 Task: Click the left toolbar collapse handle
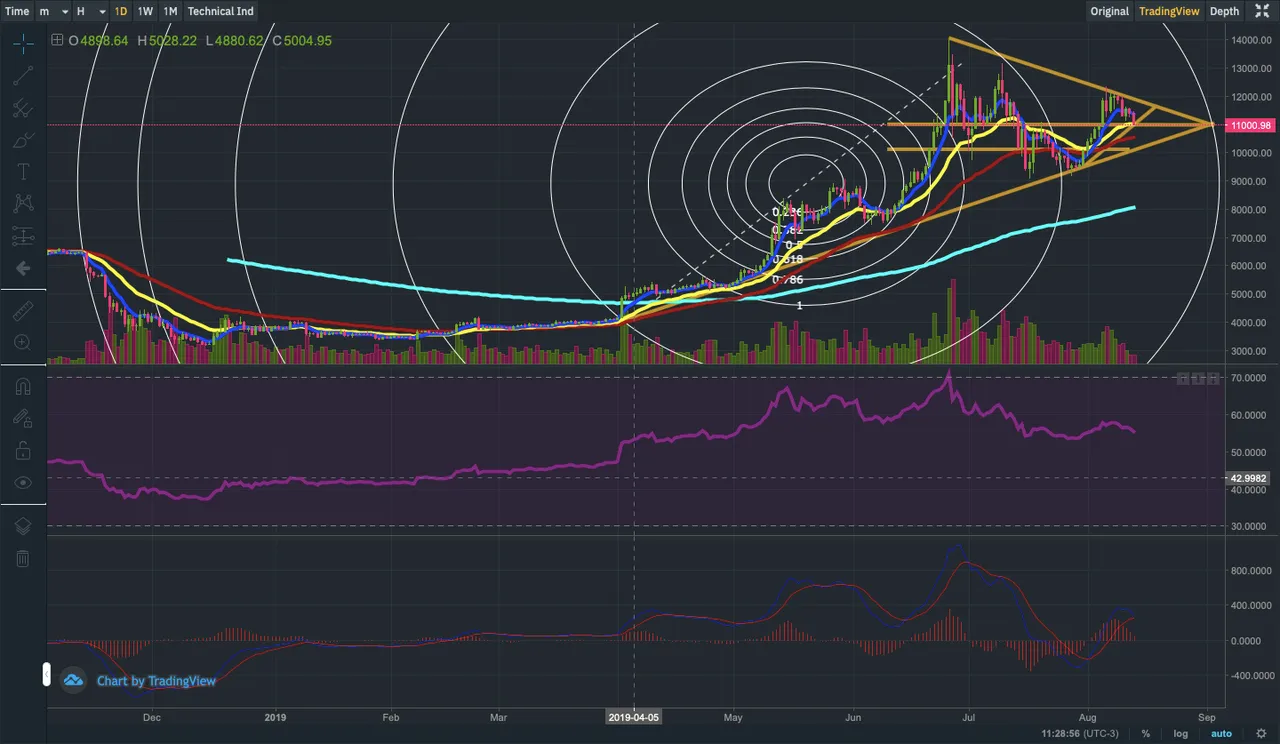coord(46,673)
